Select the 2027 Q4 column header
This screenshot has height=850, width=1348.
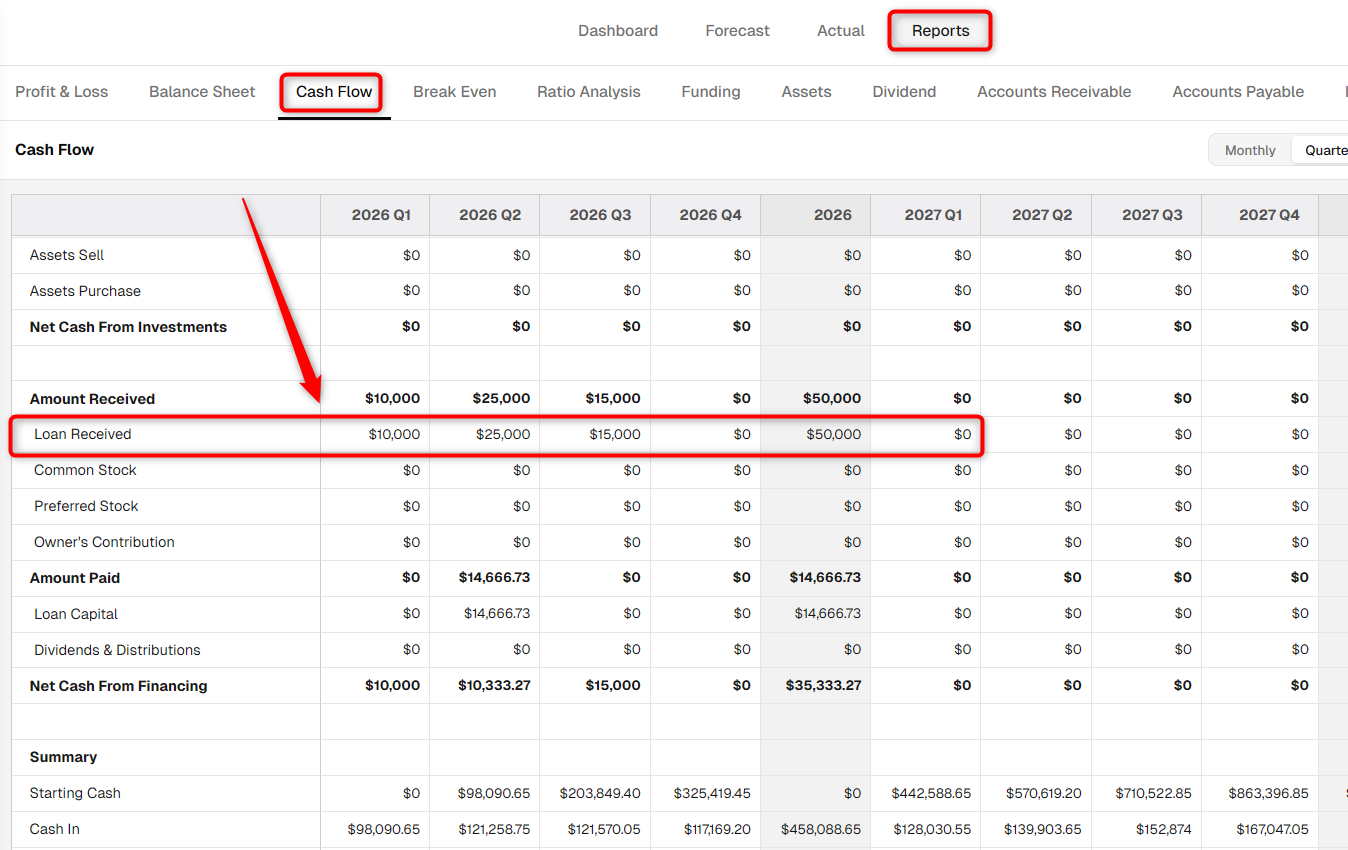click(x=1260, y=215)
